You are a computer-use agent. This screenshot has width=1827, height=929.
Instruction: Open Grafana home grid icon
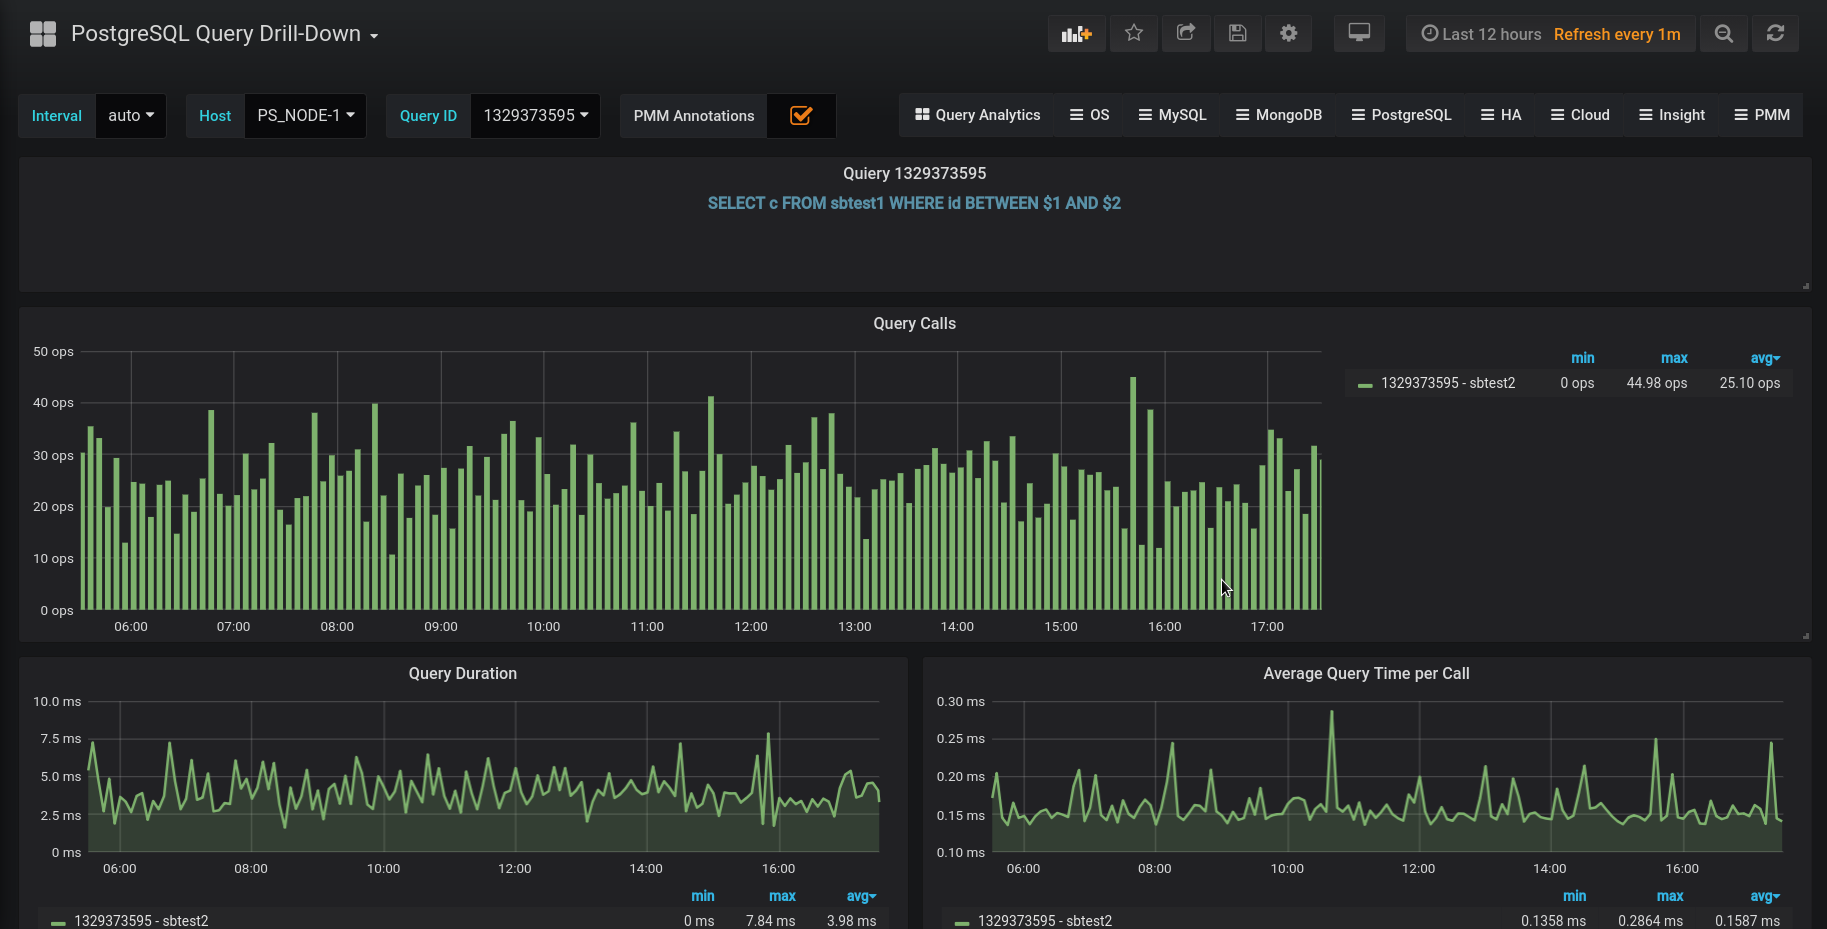pos(43,34)
